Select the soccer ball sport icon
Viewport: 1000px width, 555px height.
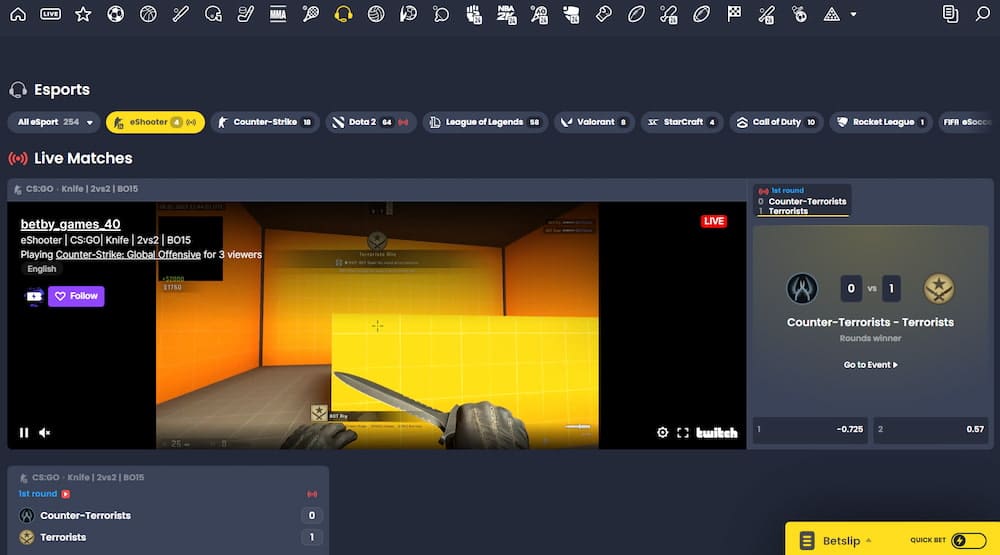pyautogui.click(x=115, y=14)
